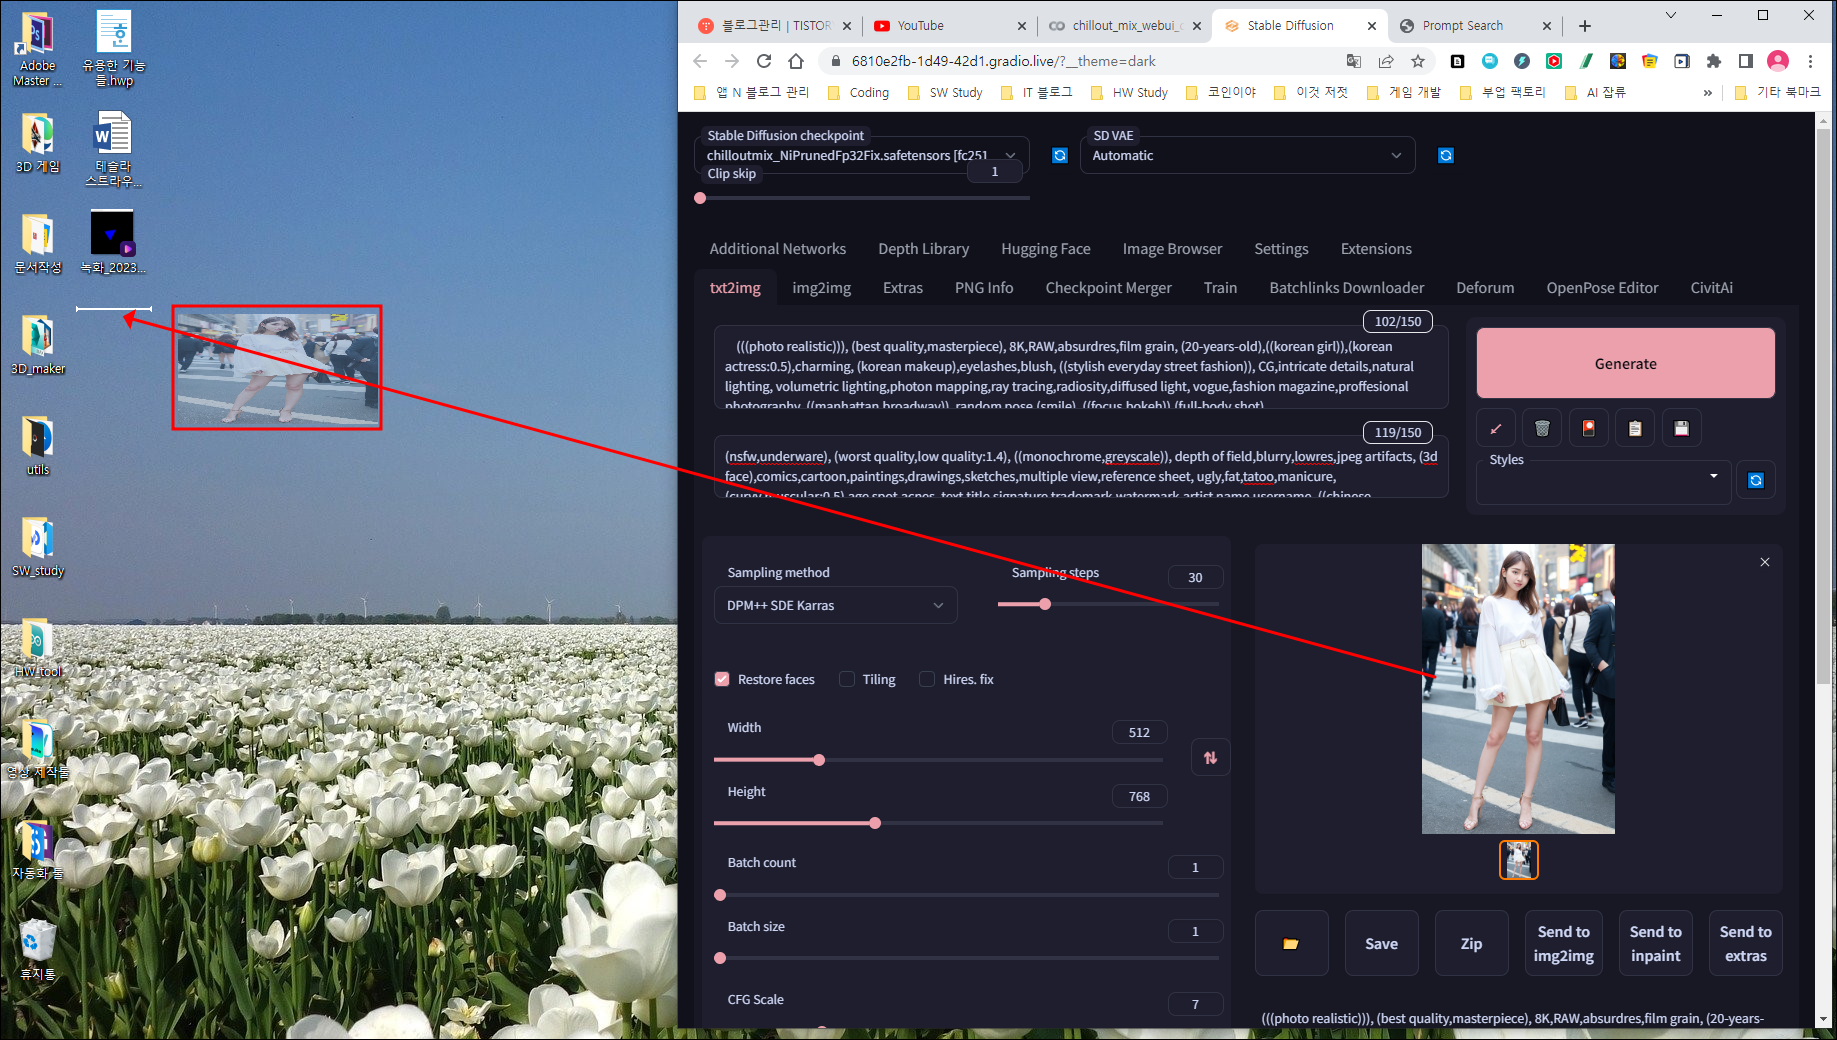Viewport: 1837px width, 1040px height.
Task: Click the yellow sticky notes extension icon
Action: click(1650, 61)
